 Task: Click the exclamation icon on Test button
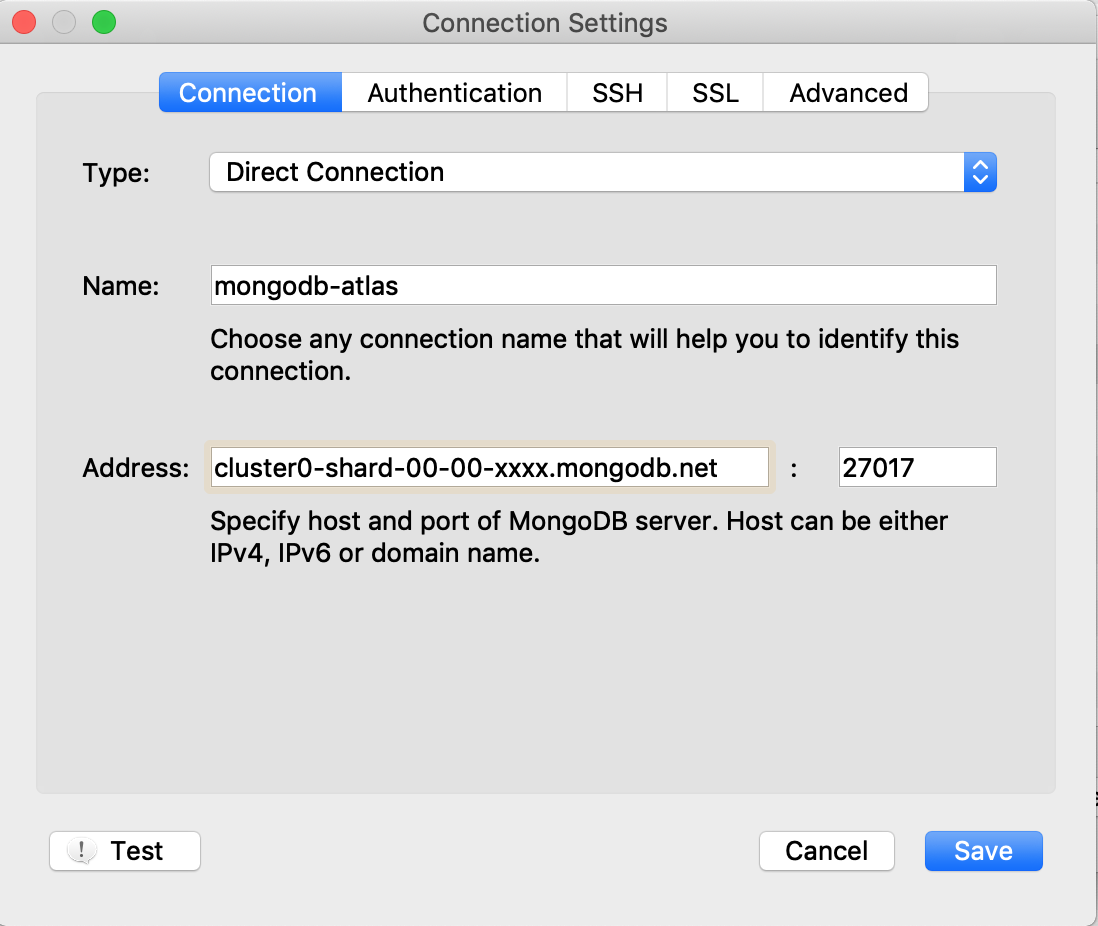pos(82,851)
